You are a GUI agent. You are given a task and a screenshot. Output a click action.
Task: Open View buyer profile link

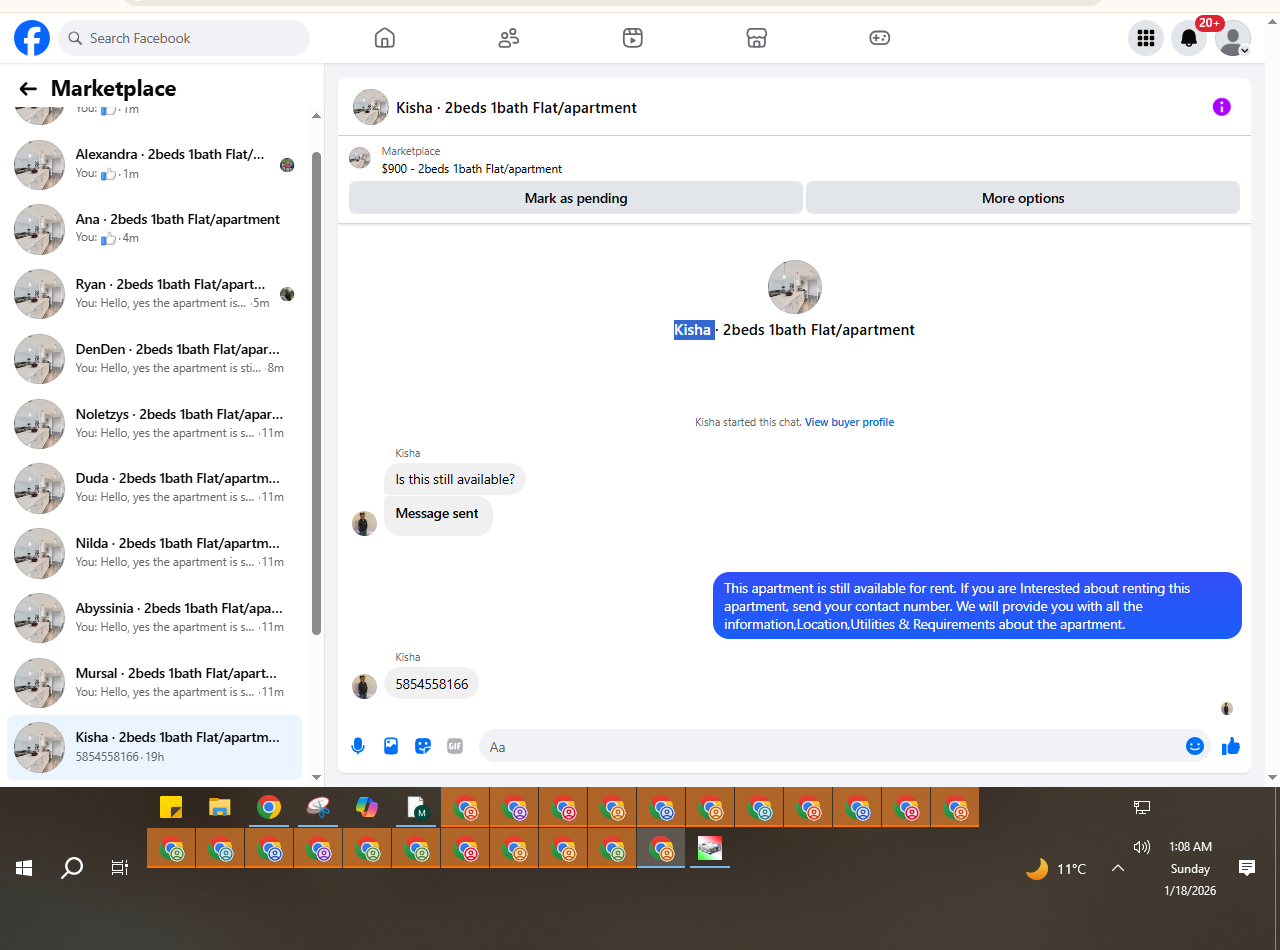coord(849,422)
